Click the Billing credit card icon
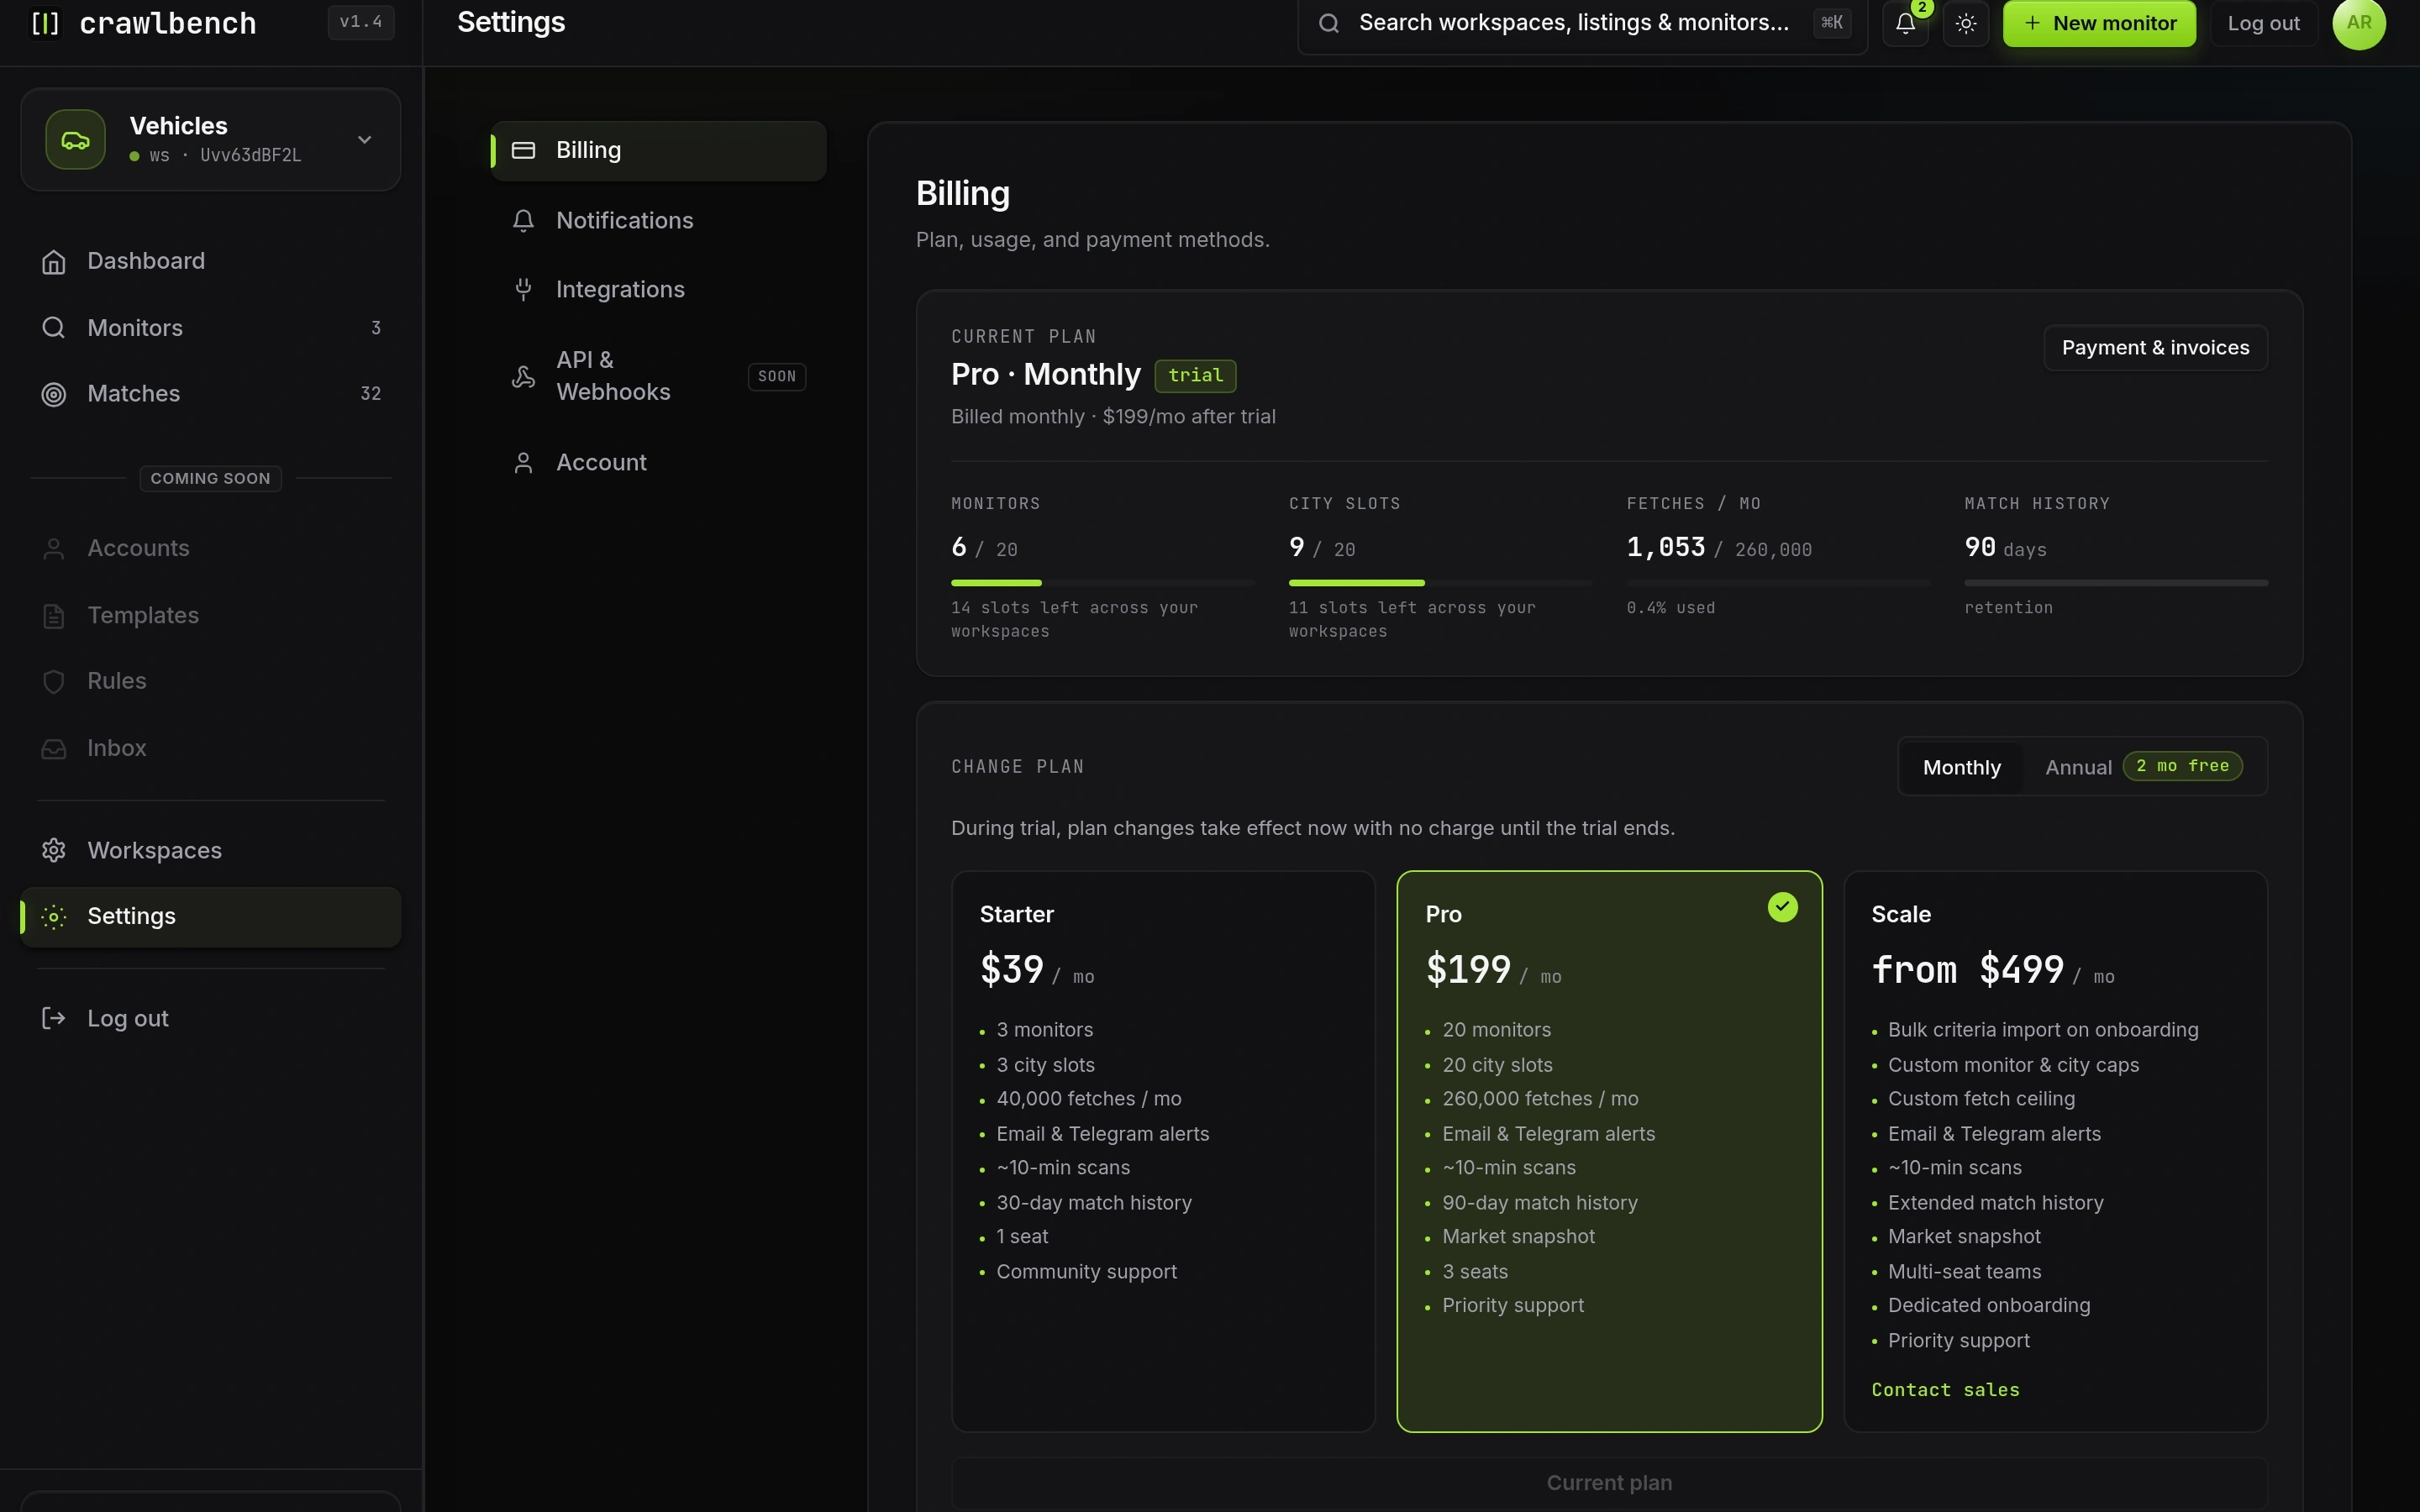2420x1512 pixels. click(x=523, y=150)
